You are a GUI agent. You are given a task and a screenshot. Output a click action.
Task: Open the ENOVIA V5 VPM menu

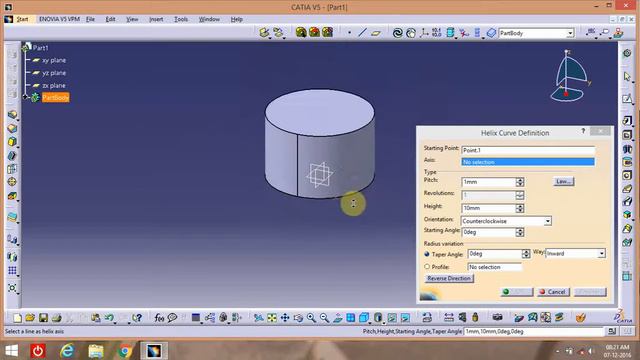[59, 19]
